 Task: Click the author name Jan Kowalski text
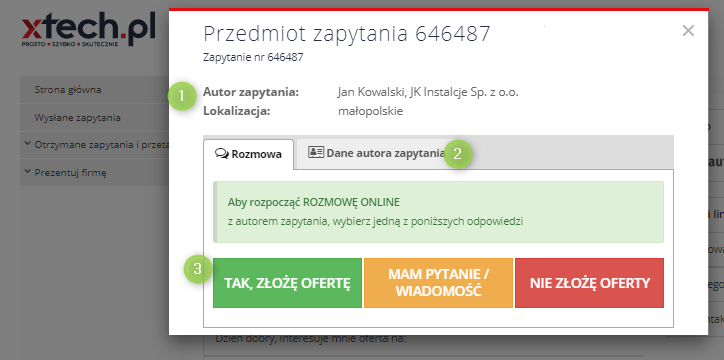pos(371,92)
